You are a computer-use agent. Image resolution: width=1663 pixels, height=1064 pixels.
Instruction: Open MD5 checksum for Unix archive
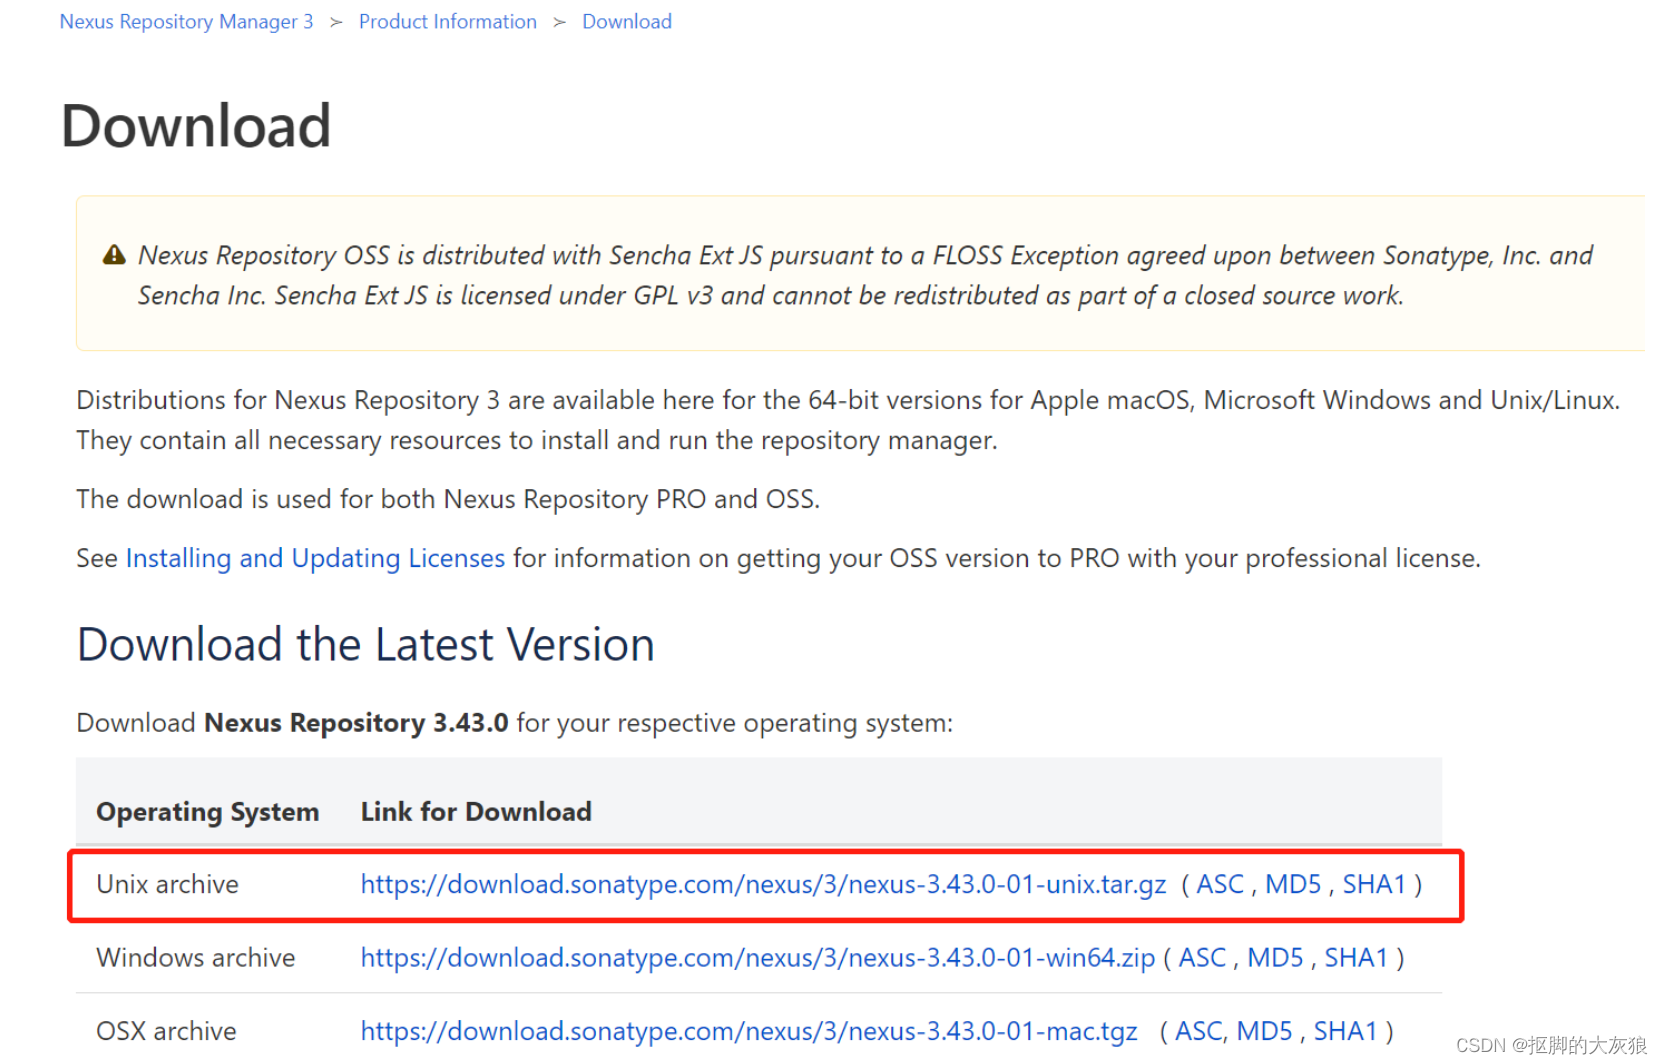click(1293, 885)
